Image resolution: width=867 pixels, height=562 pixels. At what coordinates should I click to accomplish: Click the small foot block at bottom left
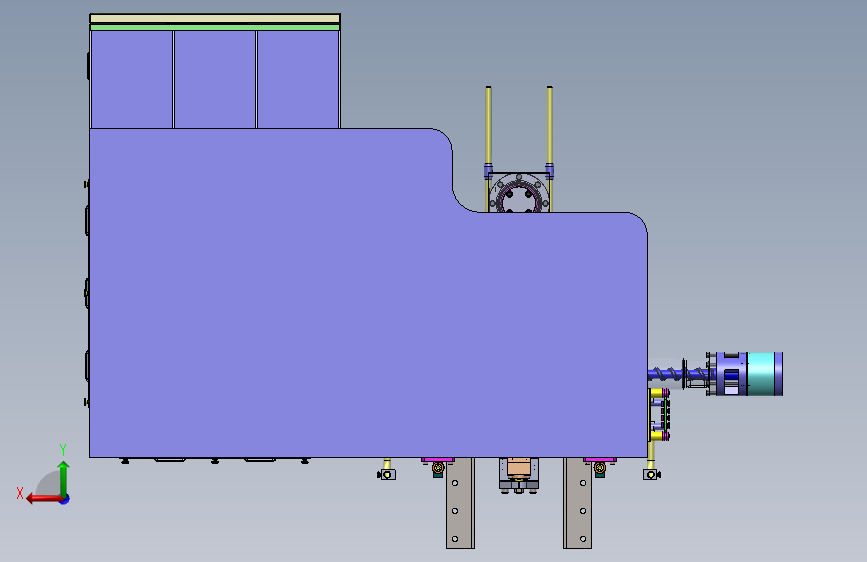point(387,475)
